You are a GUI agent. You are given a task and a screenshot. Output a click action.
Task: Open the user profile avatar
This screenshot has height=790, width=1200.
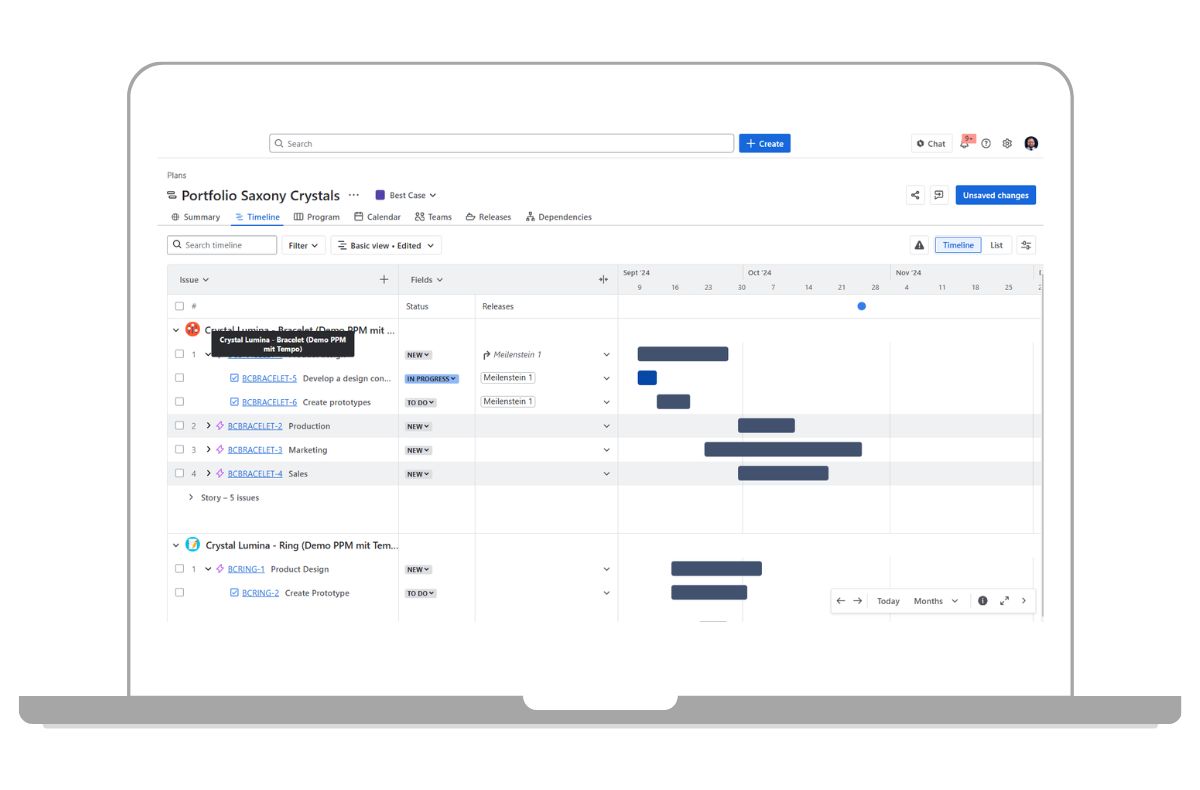click(1031, 144)
